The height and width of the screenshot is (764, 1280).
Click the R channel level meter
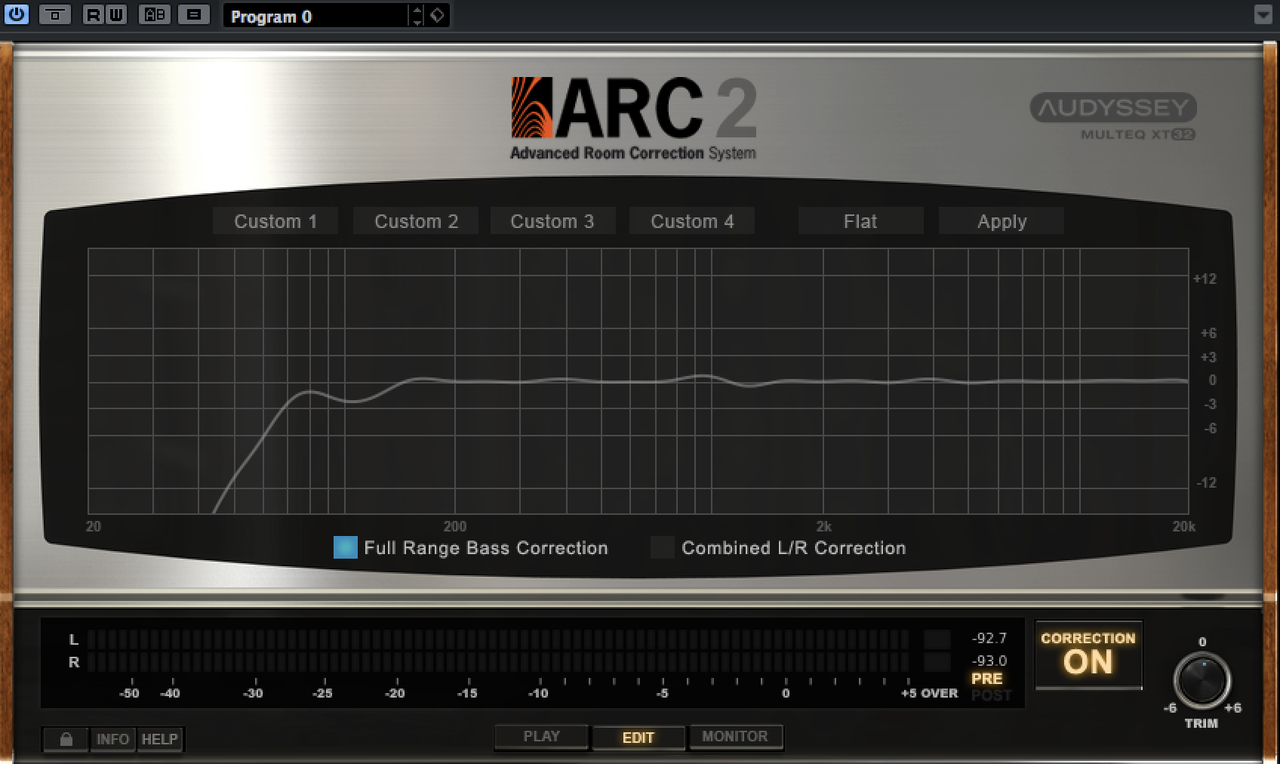coord(498,661)
